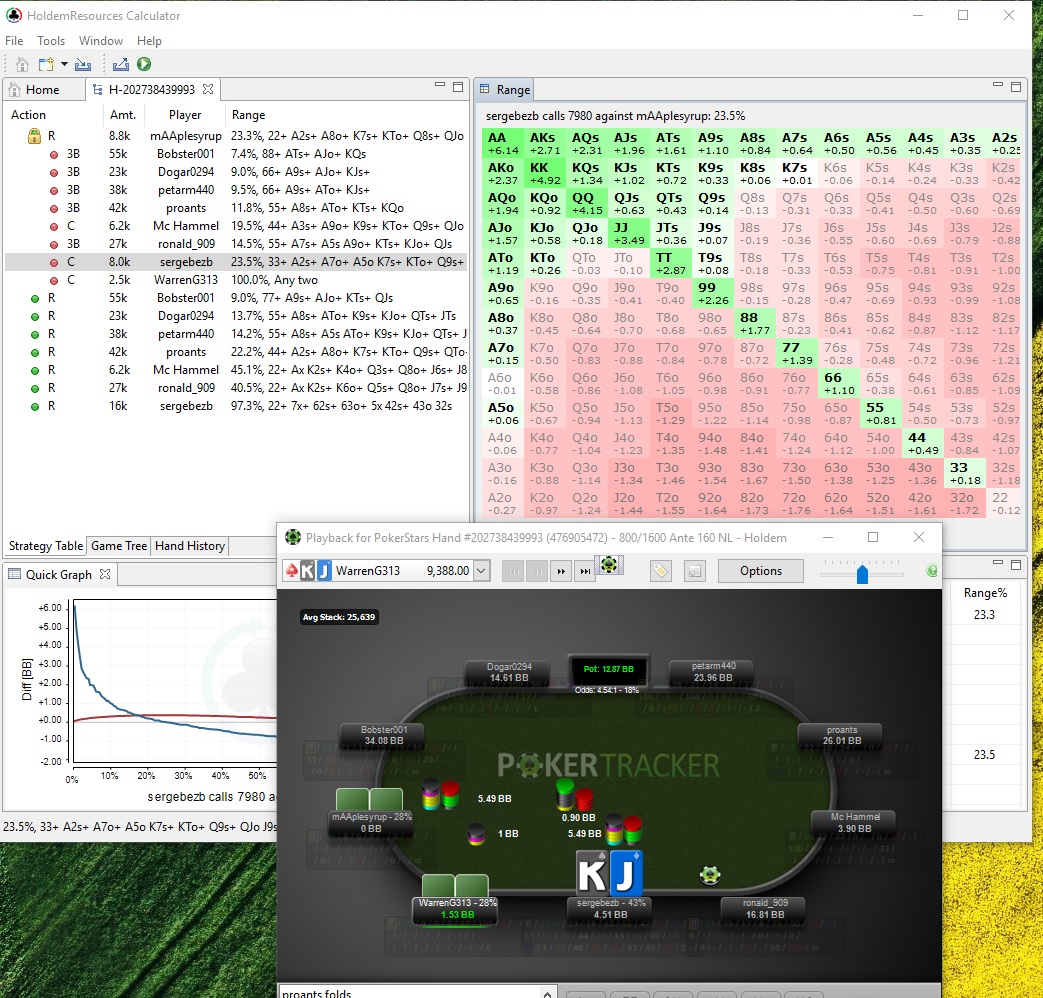Open the Window menu
The width and height of the screenshot is (1043, 998).
[x=100, y=41]
